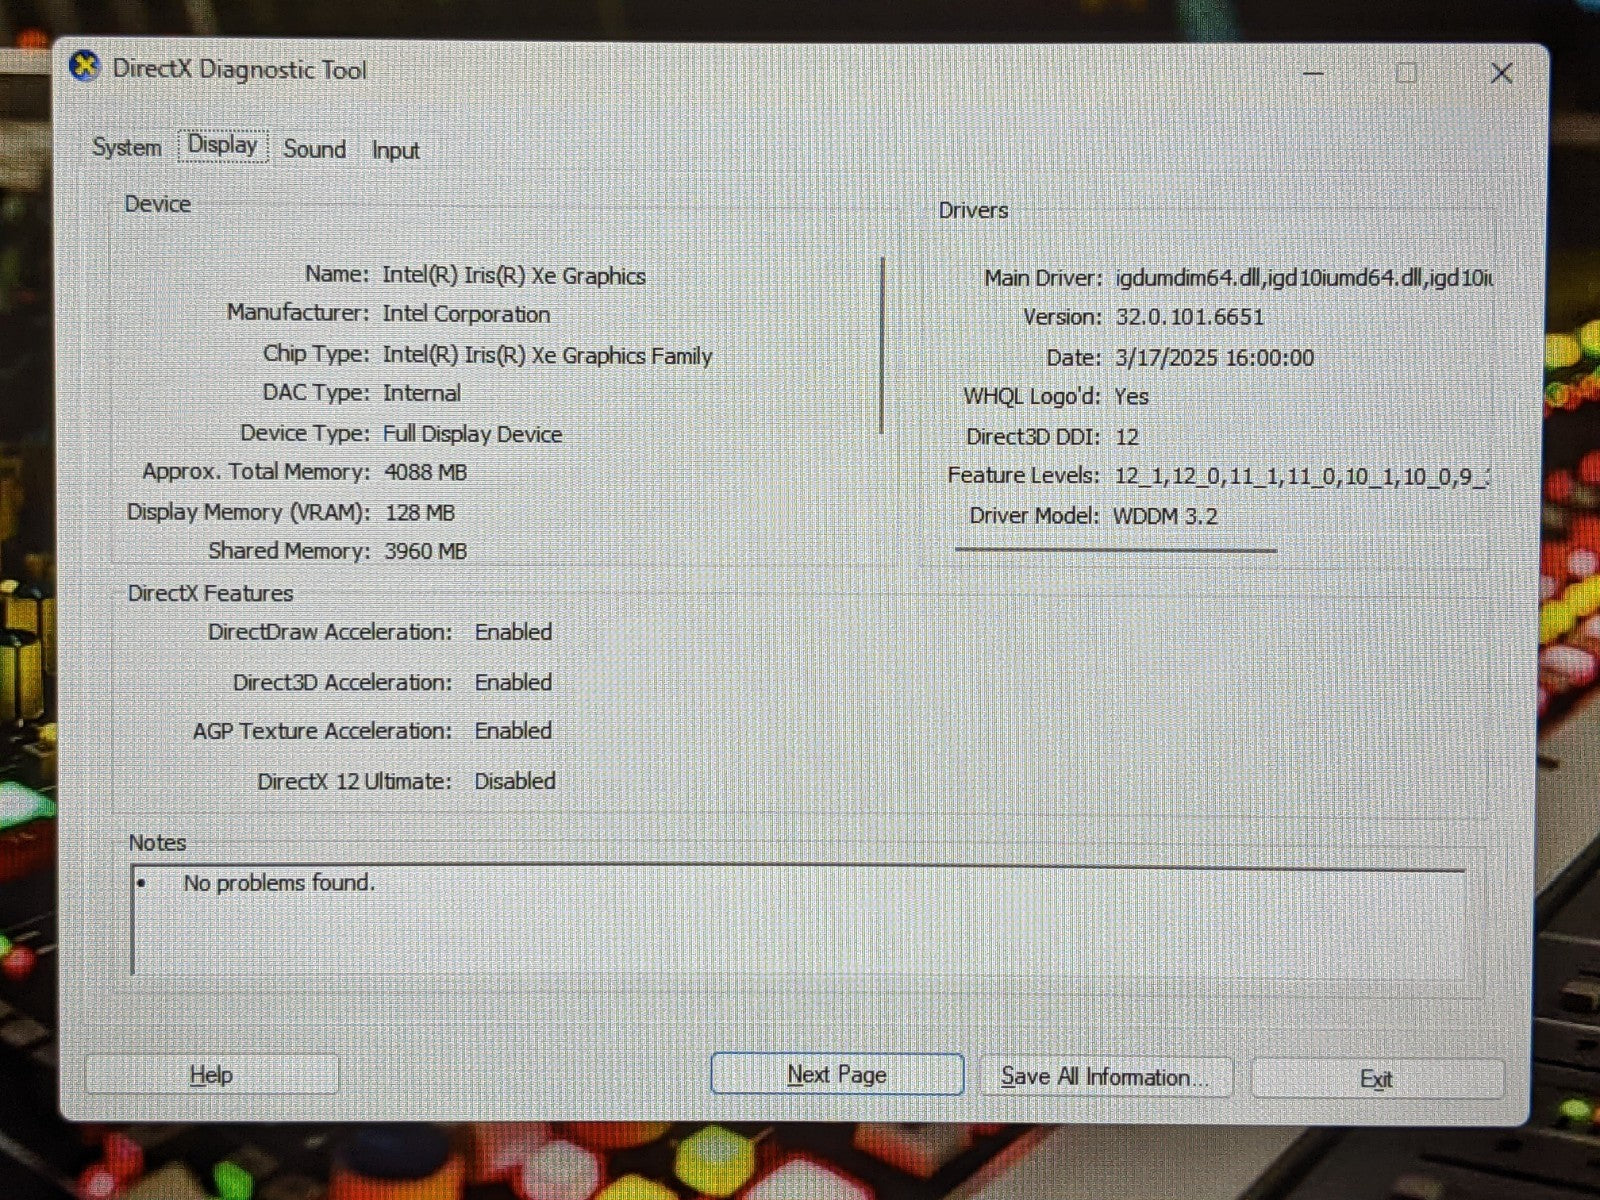
Task: Click the Next Page button
Action: [837, 1074]
